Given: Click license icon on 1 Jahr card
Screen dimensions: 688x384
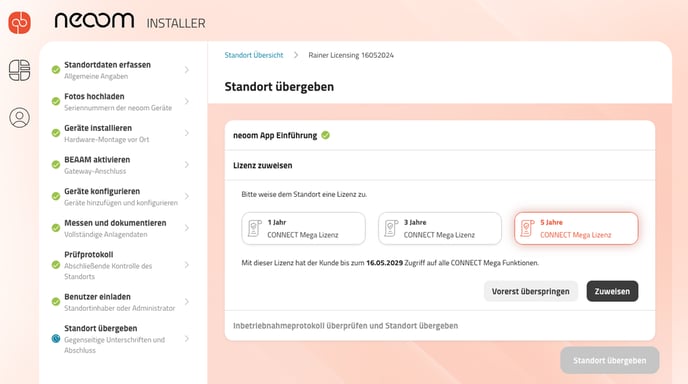Looking at the screenshot, I should coord(254,228).
